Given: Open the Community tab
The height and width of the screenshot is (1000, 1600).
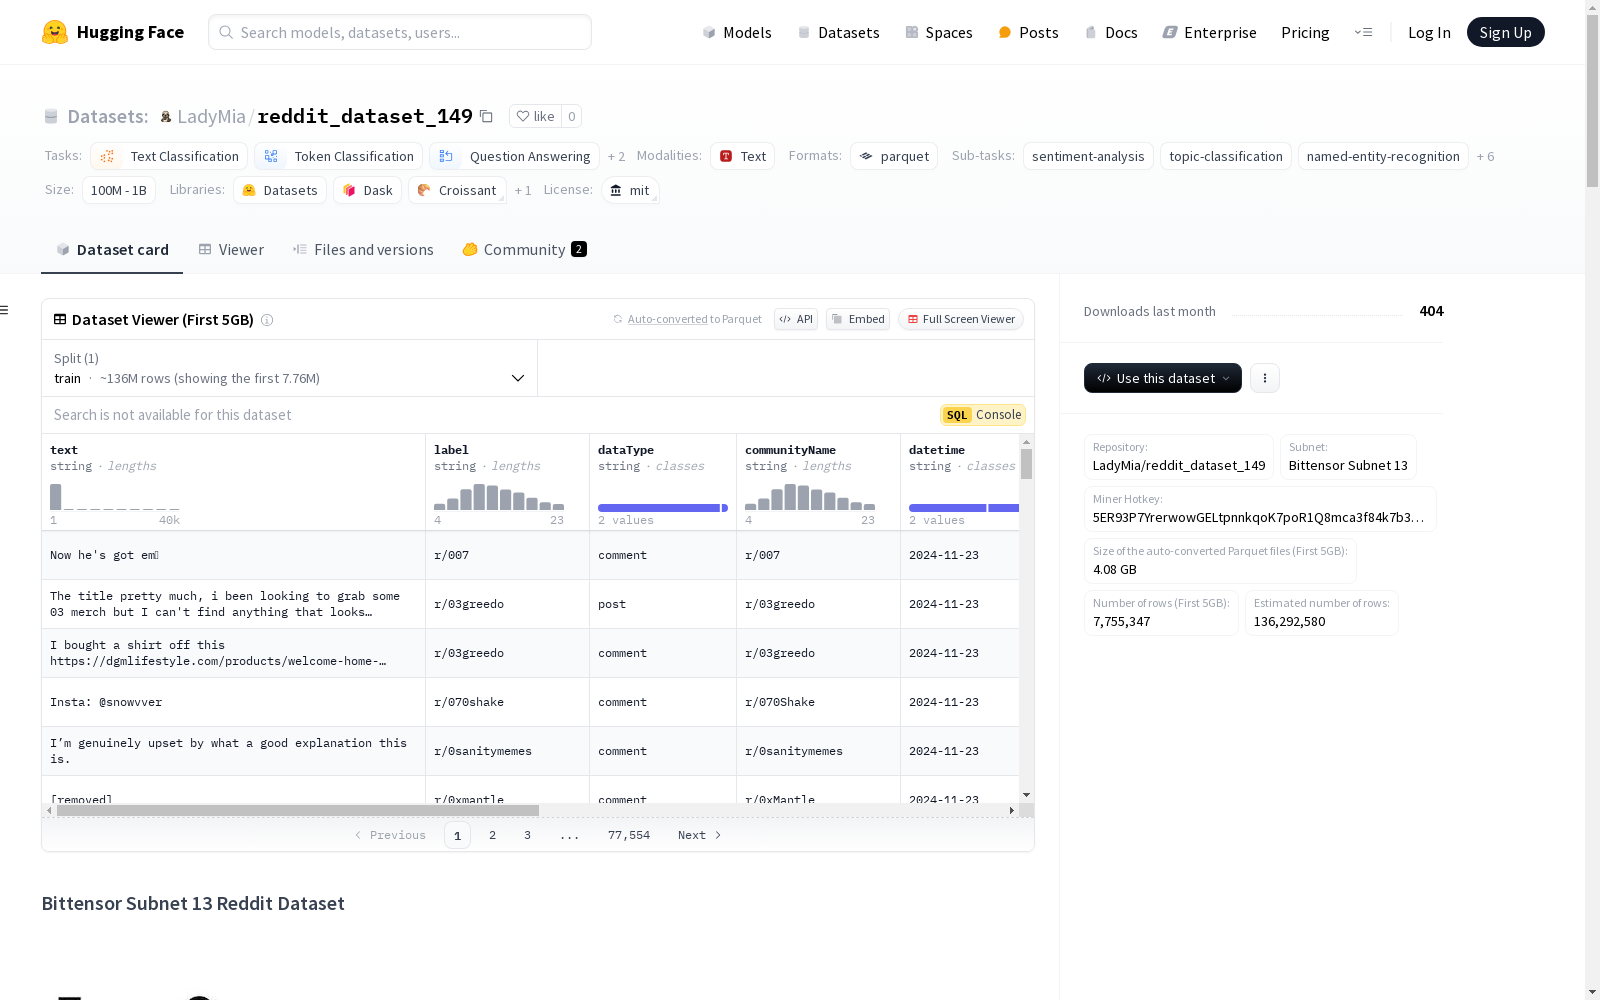Looking at the screenshot, I should [x=524, y=250].
